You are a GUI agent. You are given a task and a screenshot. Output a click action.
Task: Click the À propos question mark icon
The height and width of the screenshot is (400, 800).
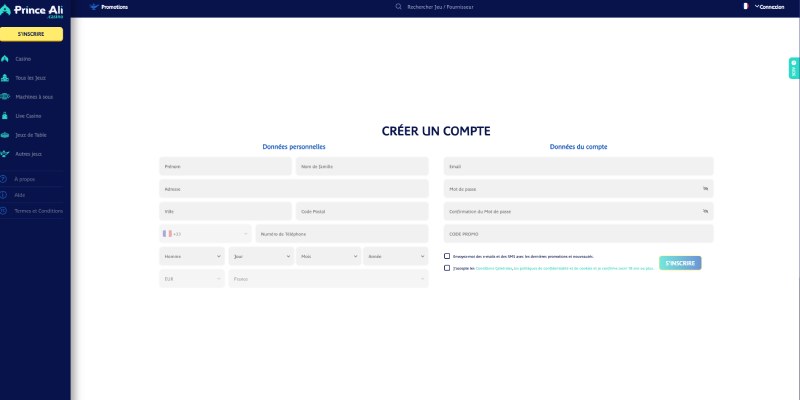click(3, 179)
